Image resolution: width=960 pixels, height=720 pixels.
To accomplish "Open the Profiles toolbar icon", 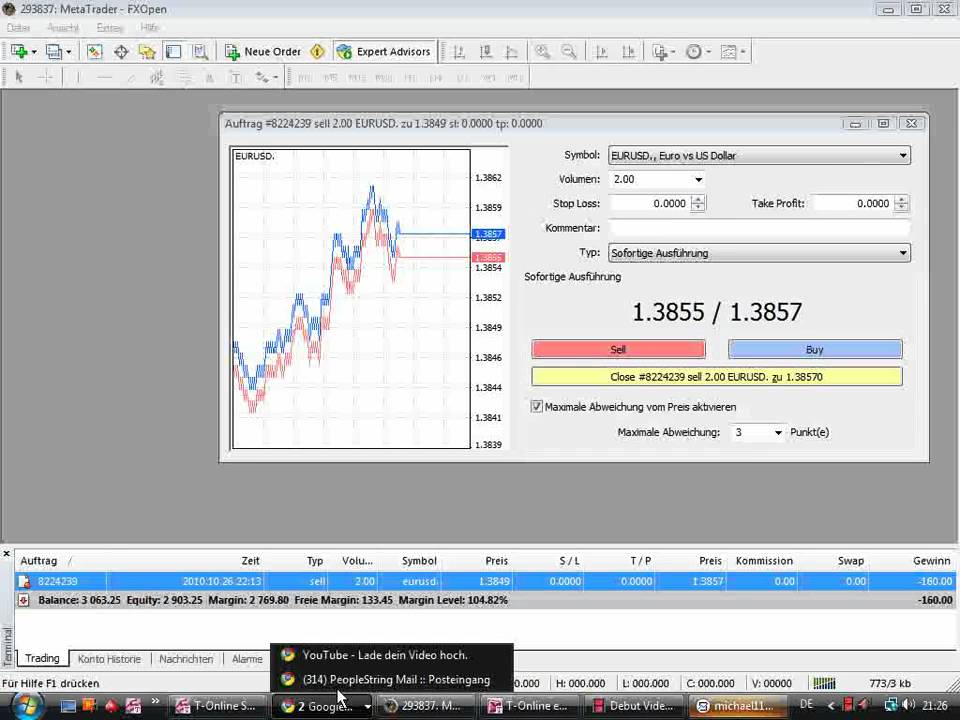I will click(54, 52).
